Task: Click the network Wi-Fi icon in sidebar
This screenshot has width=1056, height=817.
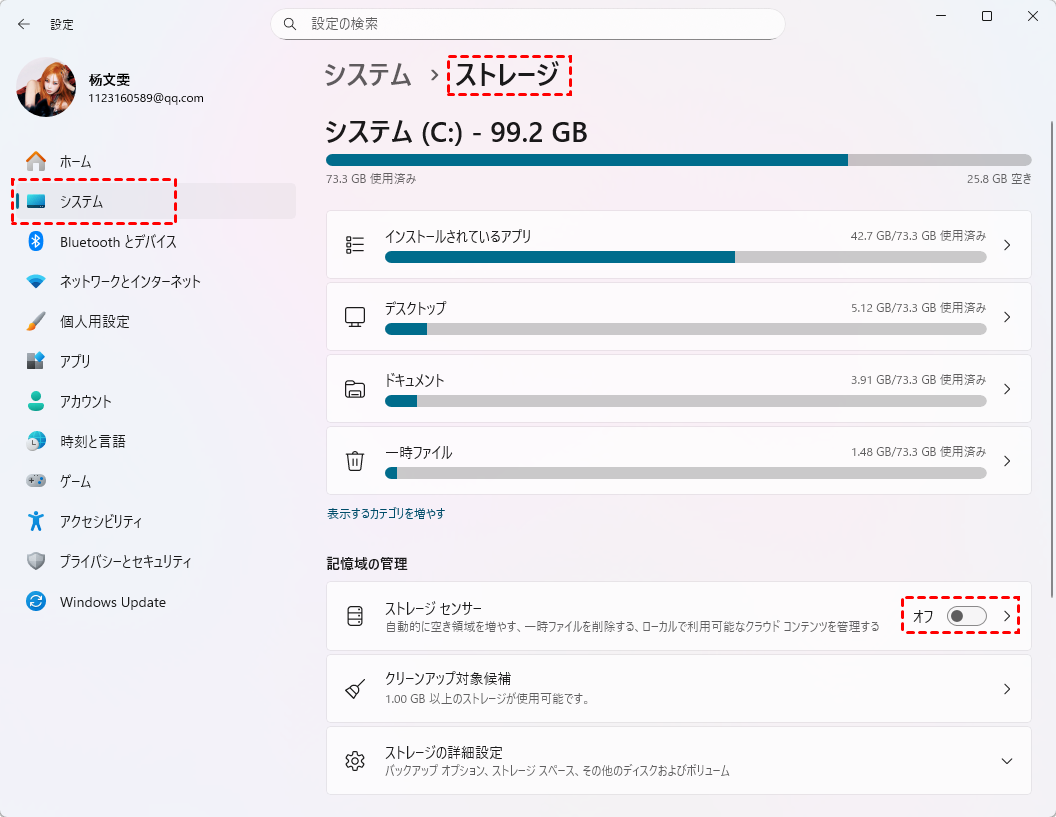Action: [x=36, y=281]
